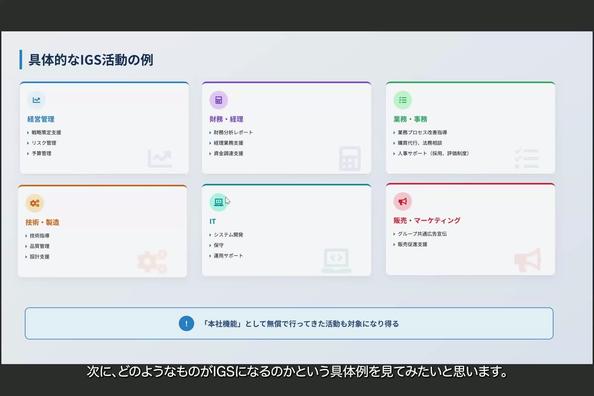Click the 財務分析レポート bullet item

pyautogui.click(x=233, y=132)
